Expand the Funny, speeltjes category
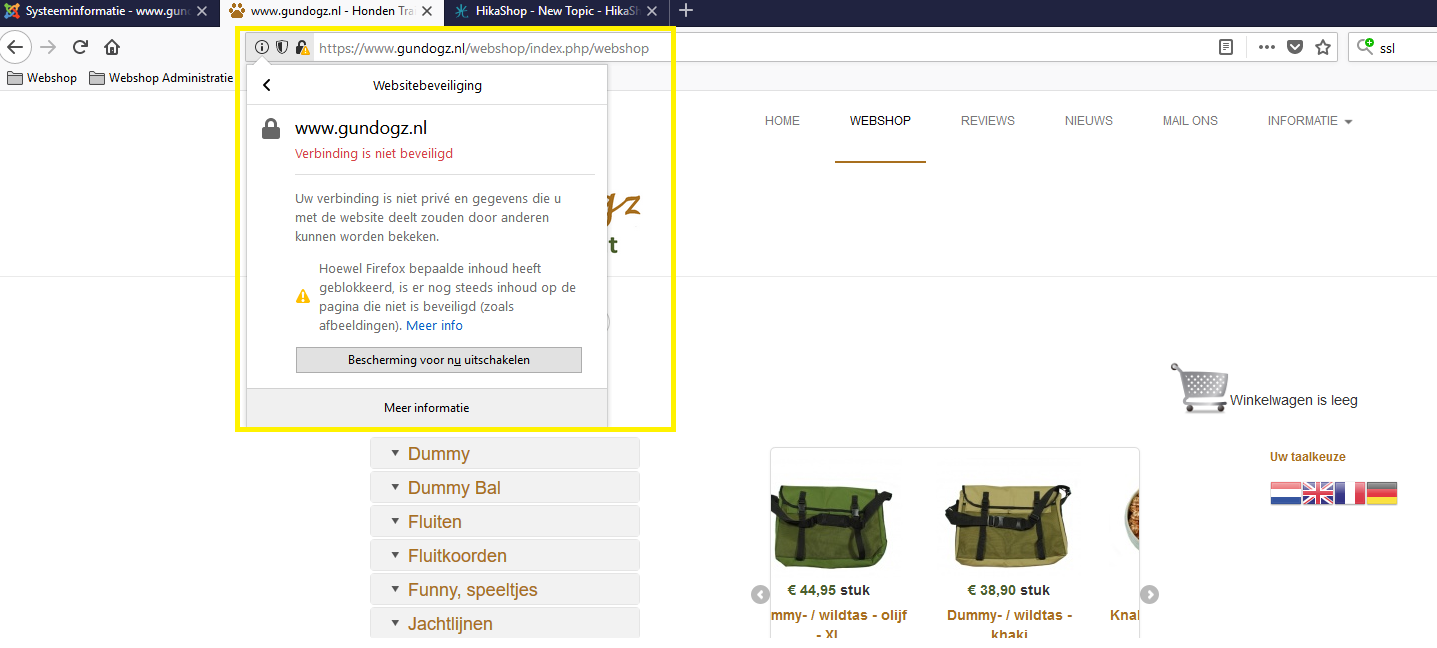The width and height of the screenshot is (1437, 648). point(505,590)
